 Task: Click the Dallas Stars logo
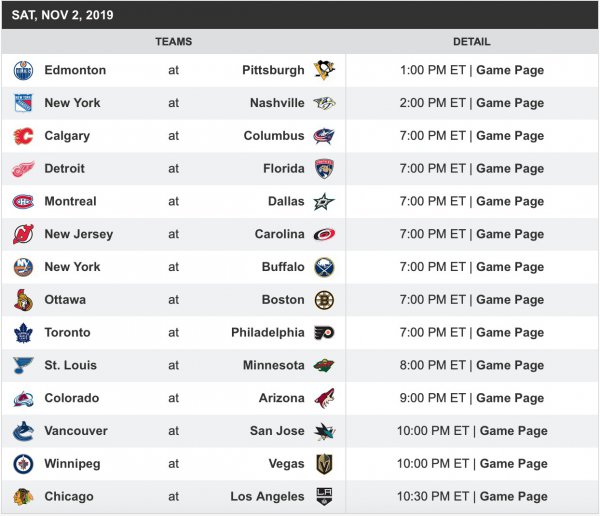coord(324,202)
